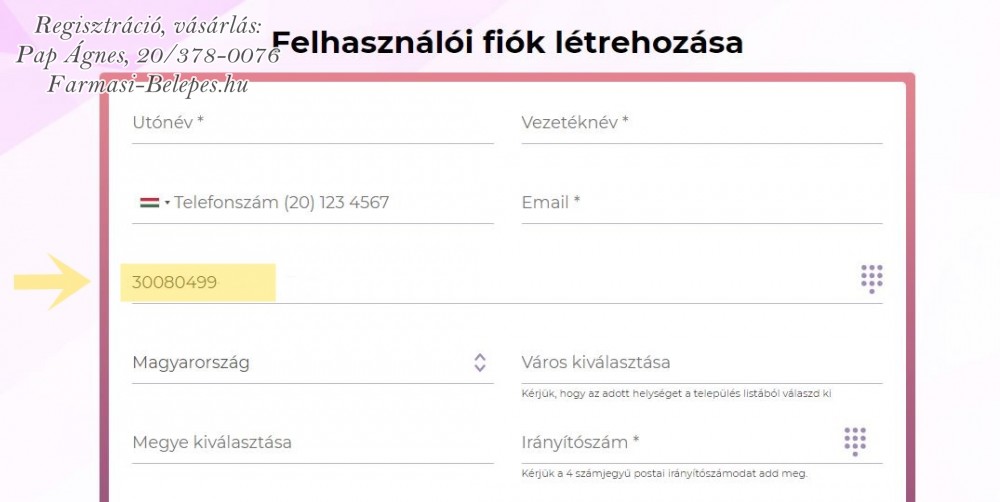Open the Város kiválasztása selector
Viewport: 1000px width, 502px height.
tap(702, 362)
